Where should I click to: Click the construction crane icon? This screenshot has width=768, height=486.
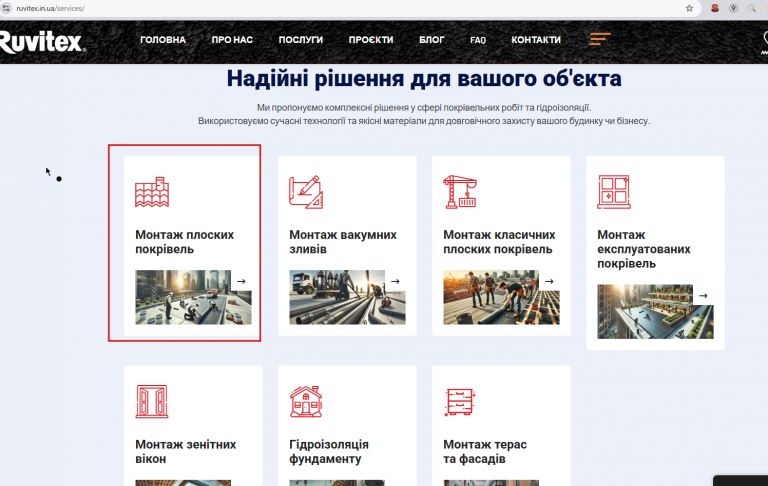(x=460, y=192)
